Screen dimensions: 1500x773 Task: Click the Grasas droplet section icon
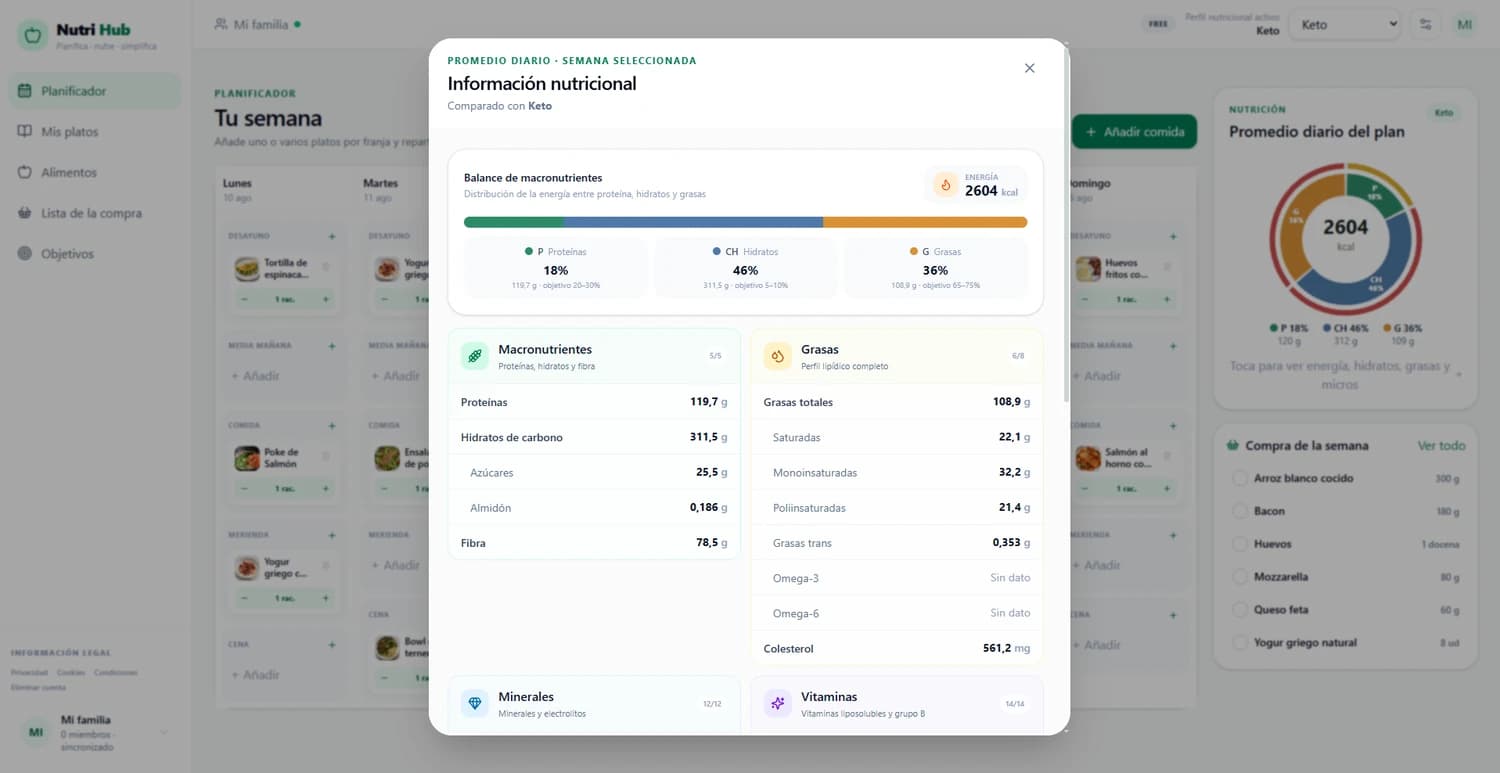tap(778, 356)
